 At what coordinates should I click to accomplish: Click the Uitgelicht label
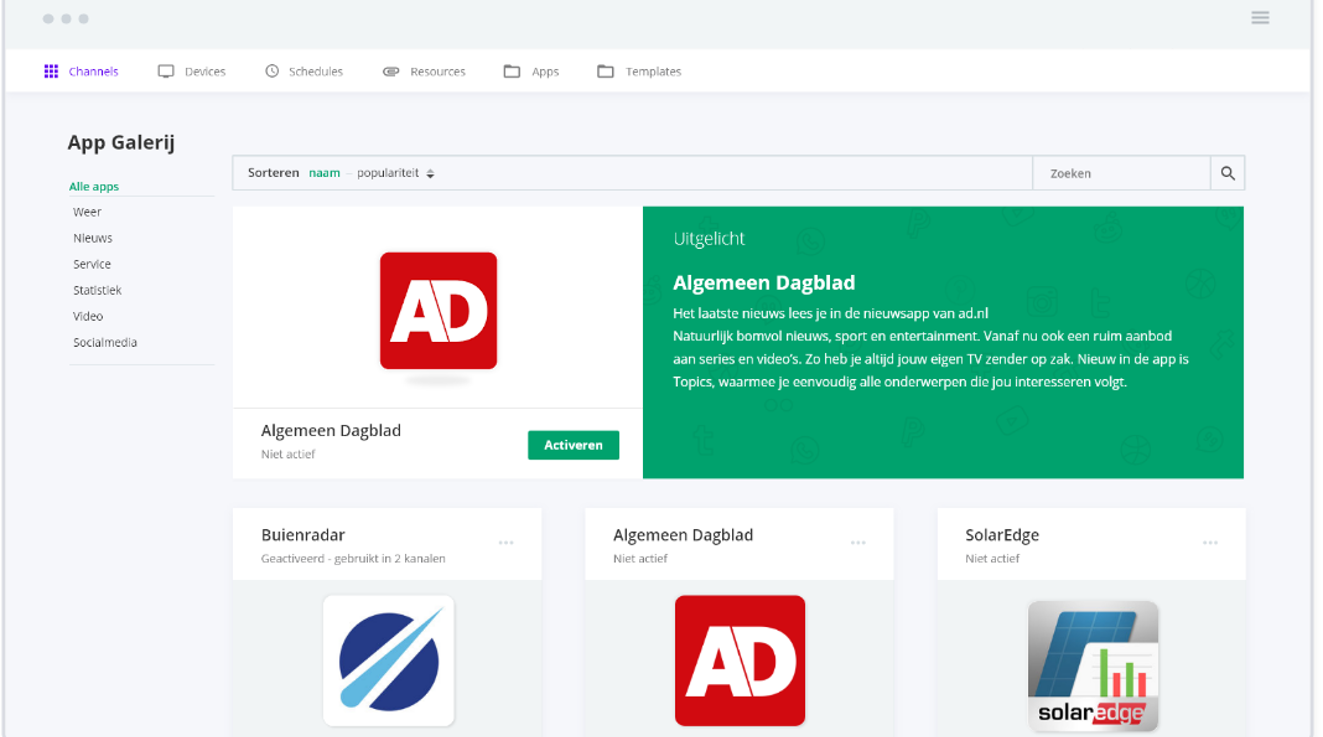coord(709,239)
